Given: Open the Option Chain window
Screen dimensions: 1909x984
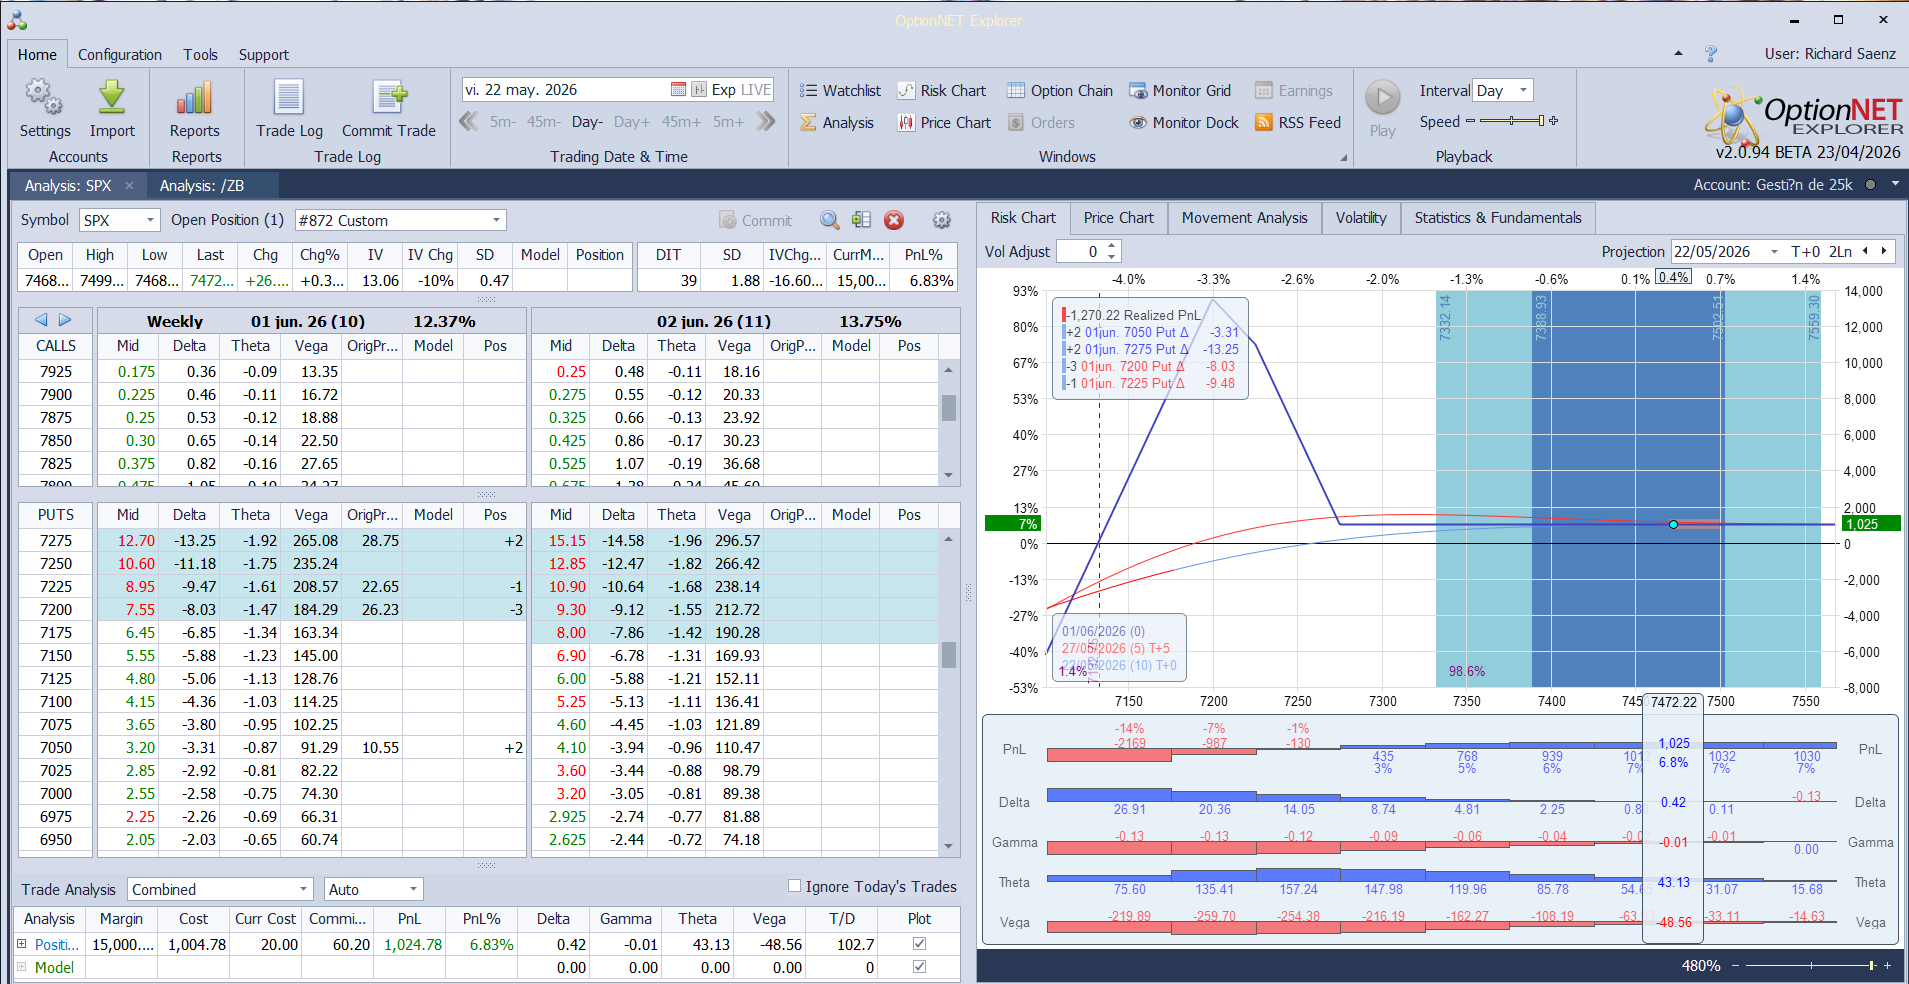Looking at the screenshot, I should tap(1059, 91).
